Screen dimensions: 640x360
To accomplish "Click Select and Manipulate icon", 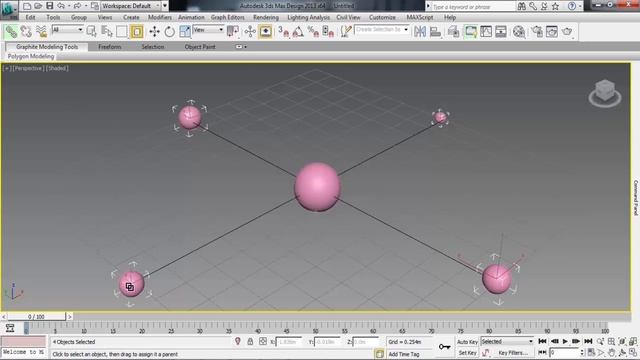I will (x=250, y=31).
